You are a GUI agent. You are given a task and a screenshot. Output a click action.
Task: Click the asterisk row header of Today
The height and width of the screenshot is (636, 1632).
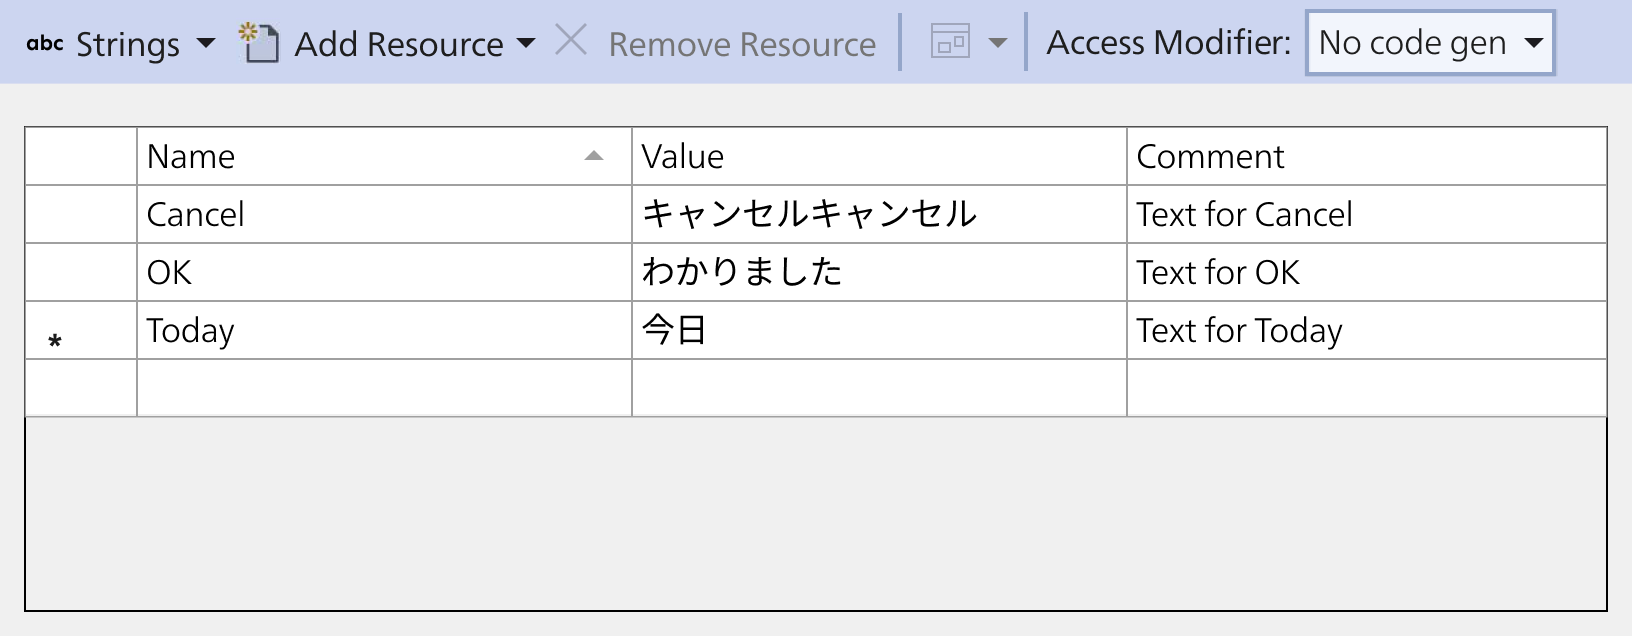81,330
